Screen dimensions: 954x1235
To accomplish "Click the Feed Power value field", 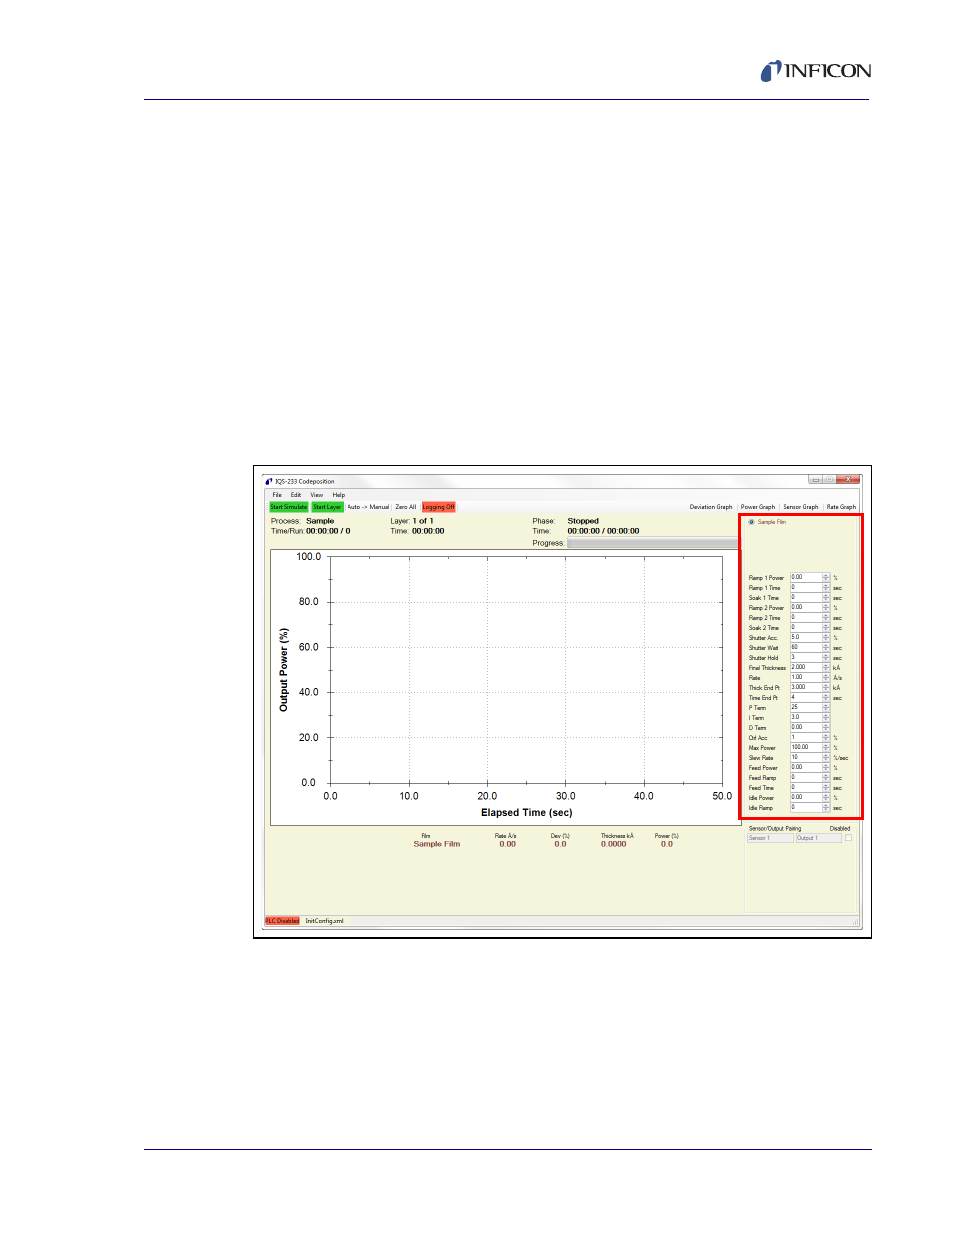I will click(x=806, y=767).
